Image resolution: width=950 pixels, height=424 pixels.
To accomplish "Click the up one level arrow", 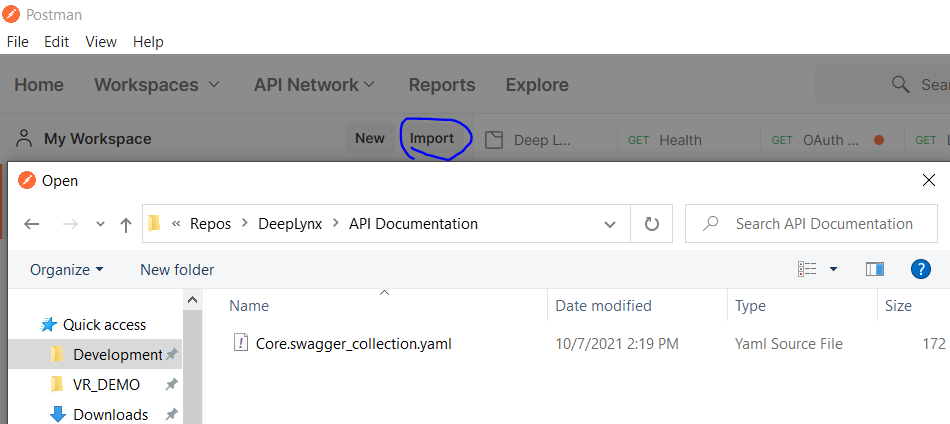I will tap(126, 224).
